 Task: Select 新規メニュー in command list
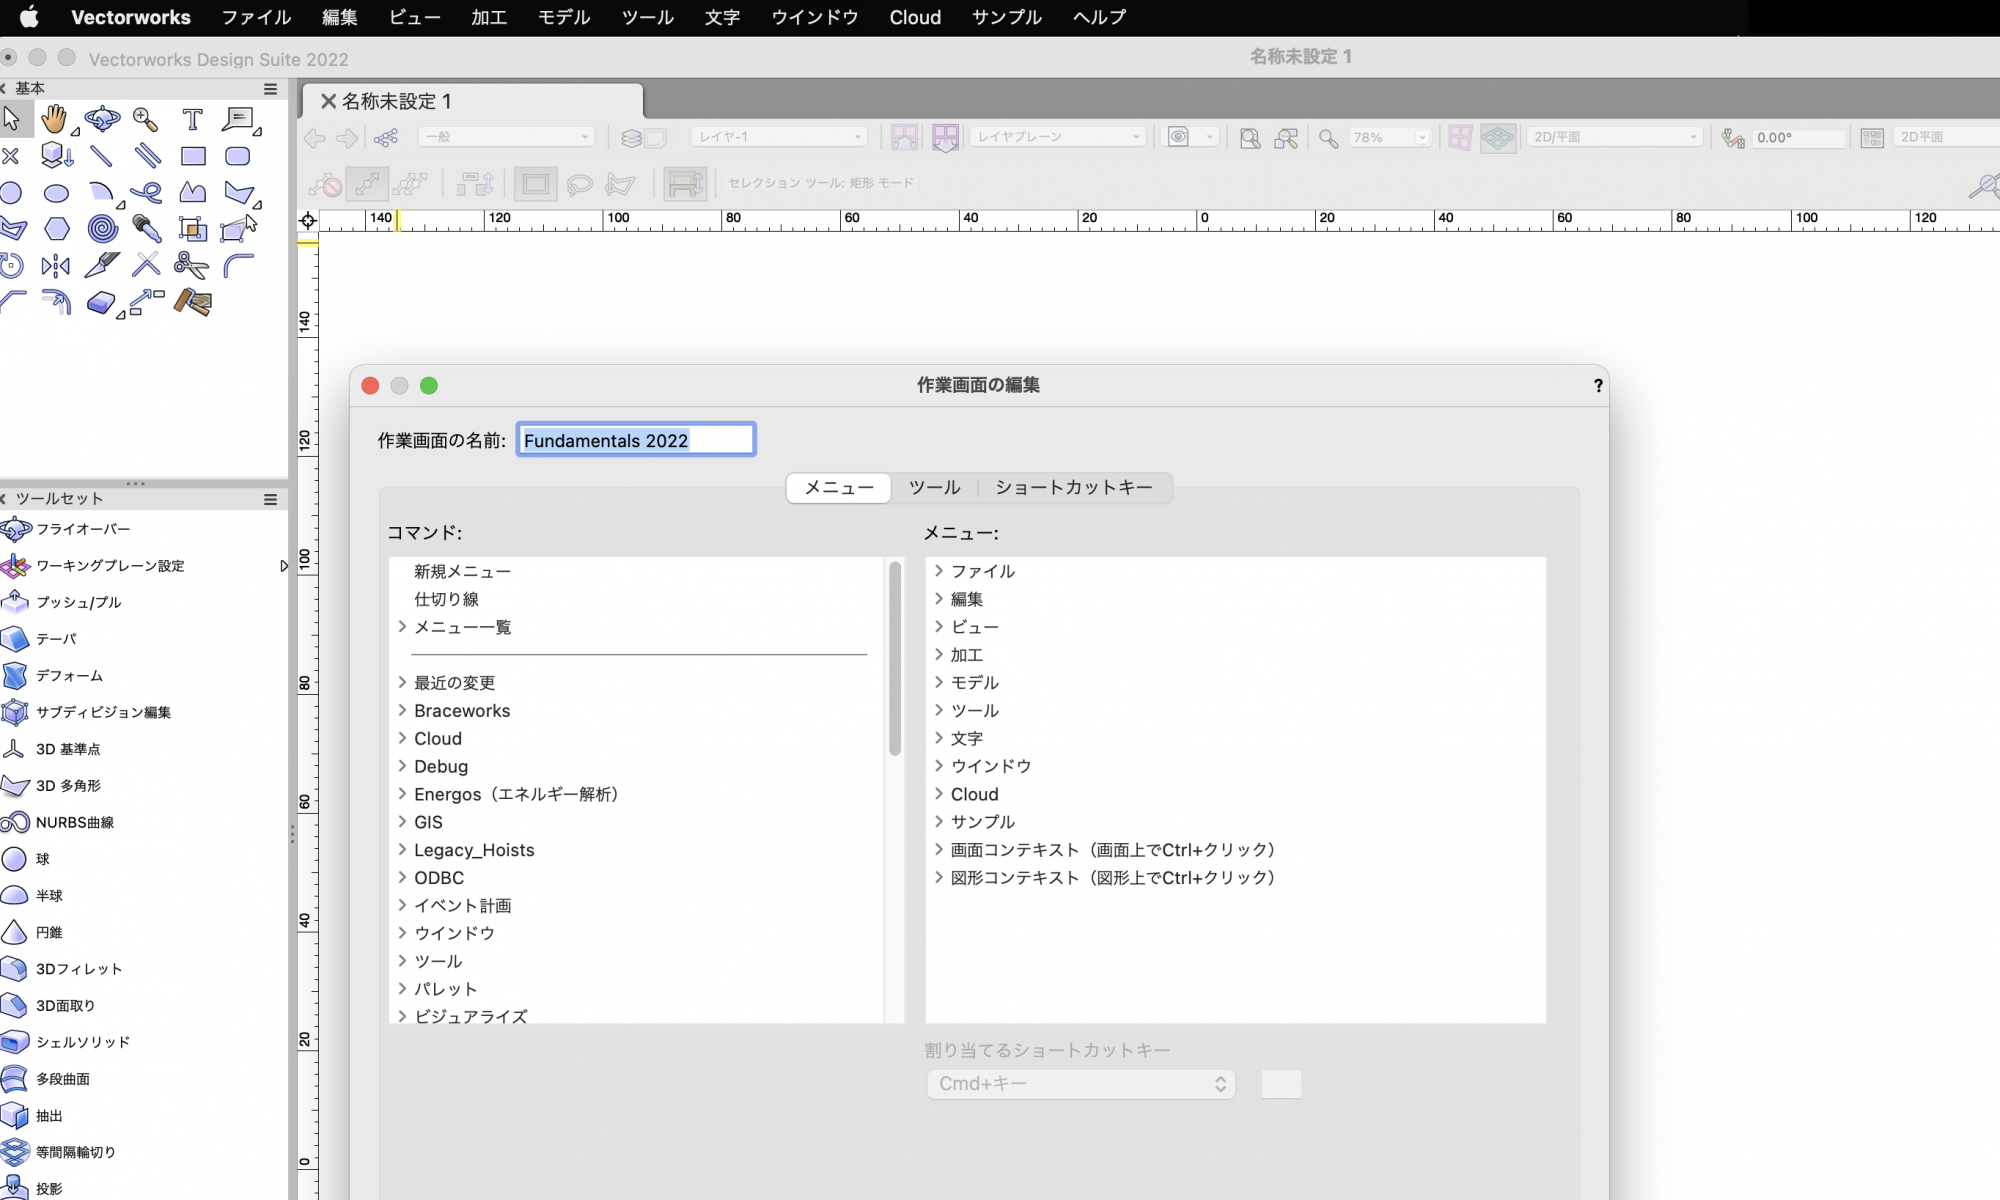pos(462,571)
